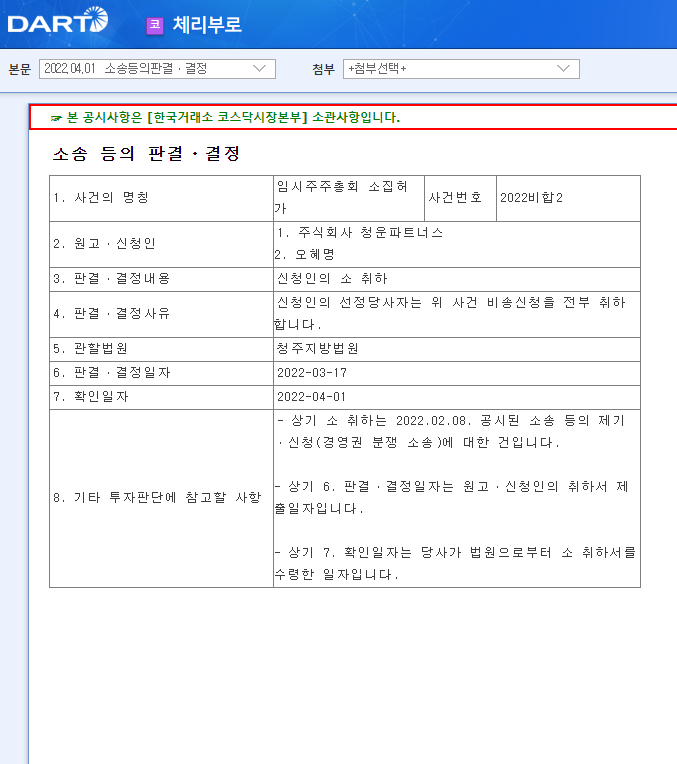Click the date 2022-04-01
The width and height of the screenshot is (677, 764).
point(311,397)
